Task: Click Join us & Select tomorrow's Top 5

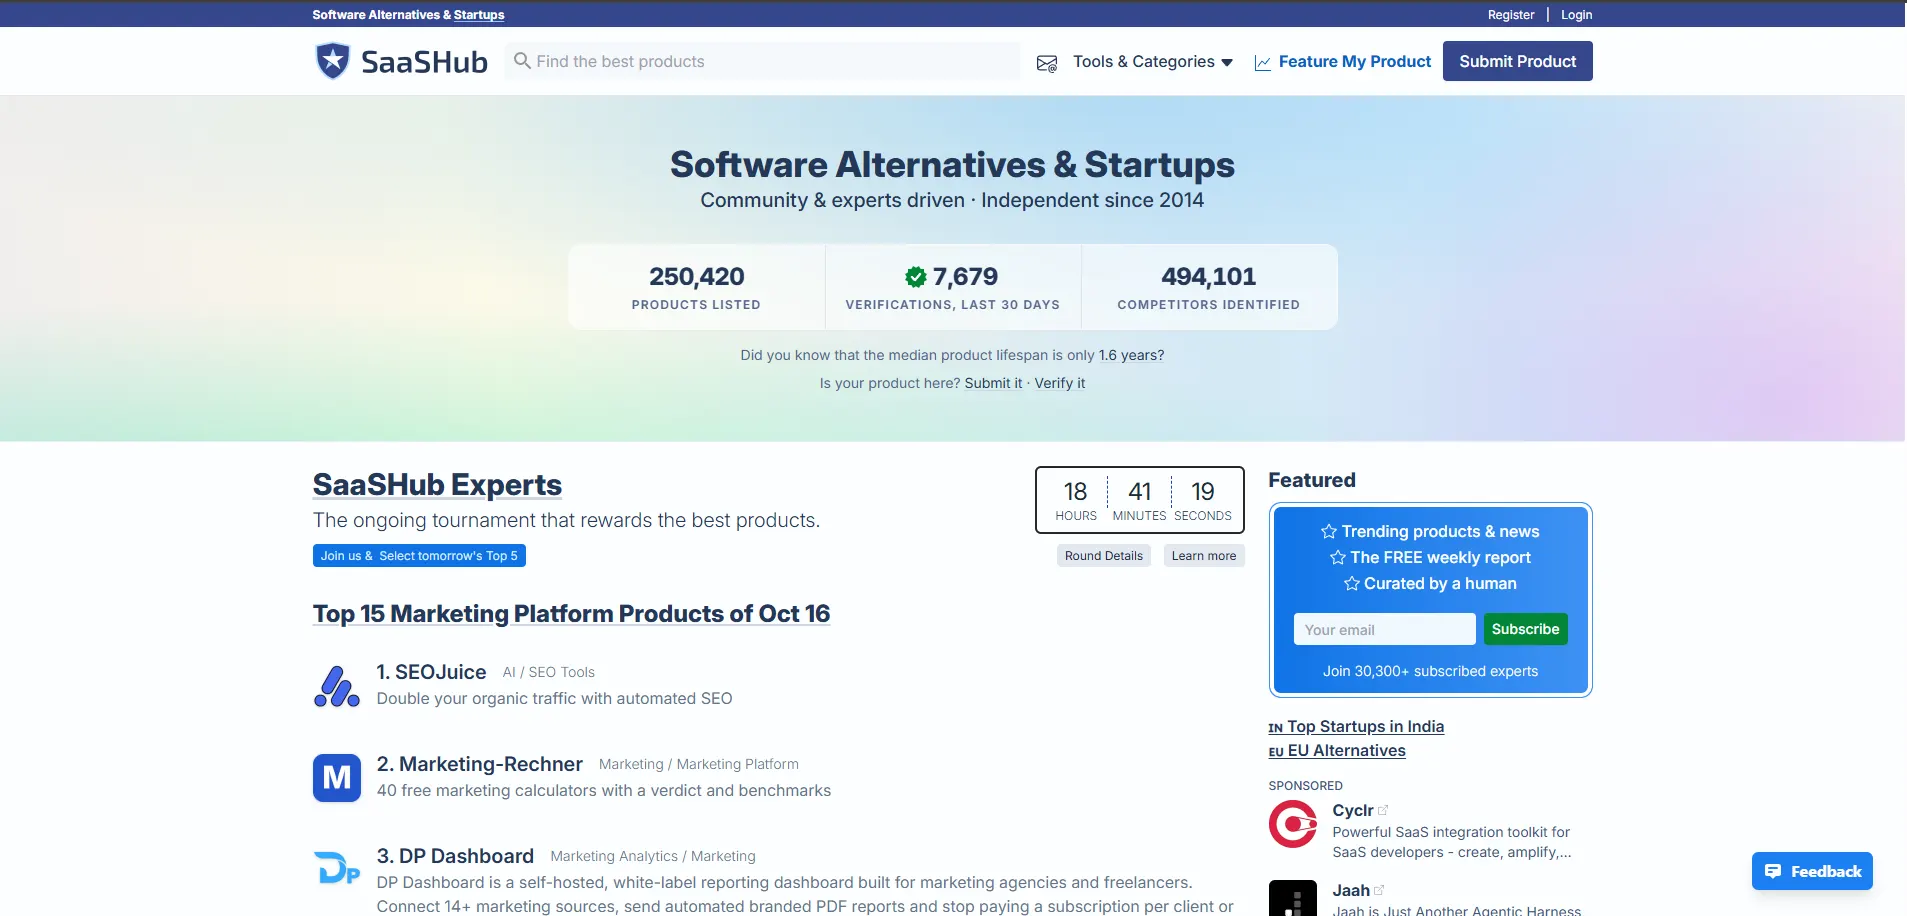Action: pos(419,556)
